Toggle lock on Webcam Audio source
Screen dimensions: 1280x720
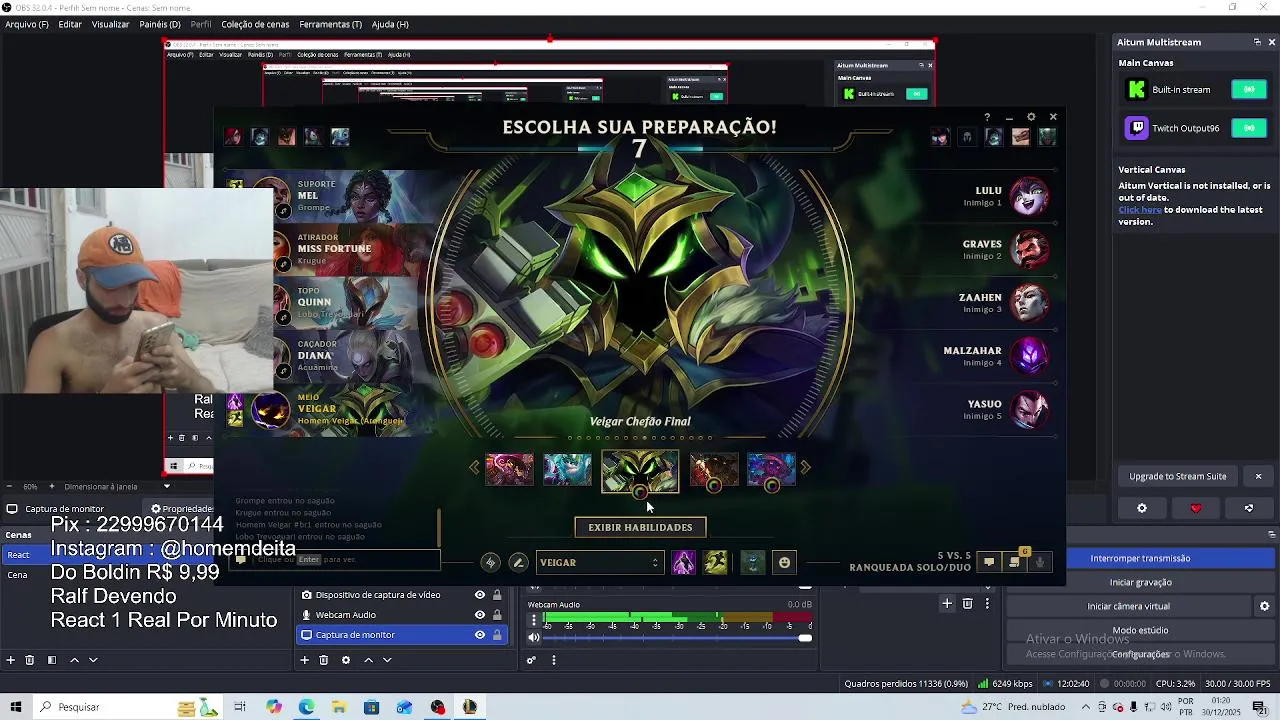click(x=497, y=615)
